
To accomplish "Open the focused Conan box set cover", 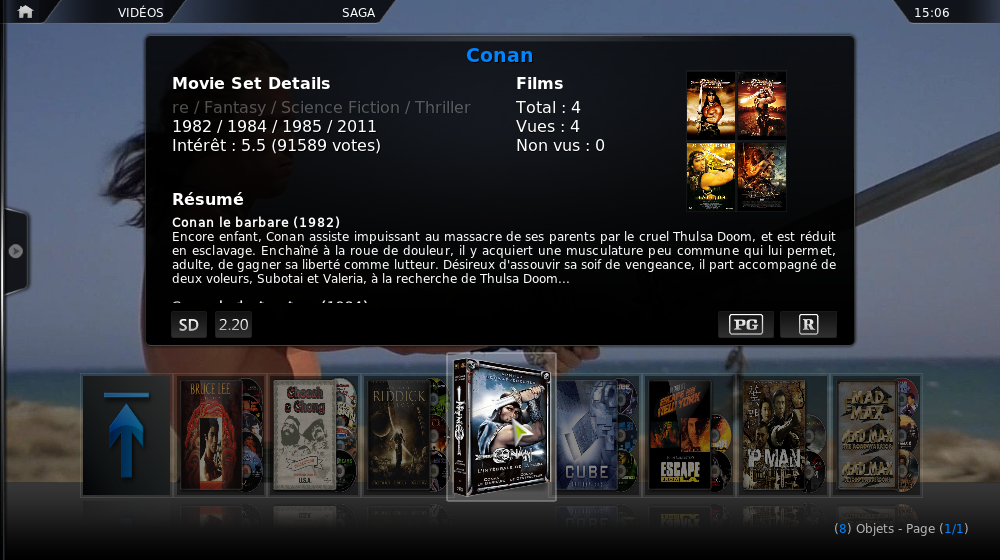I will point(501,427).
